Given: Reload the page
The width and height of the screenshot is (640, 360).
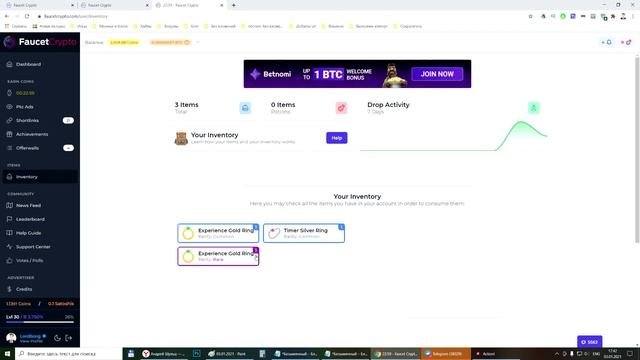Looking at the screenshot, I should point(27,16).
